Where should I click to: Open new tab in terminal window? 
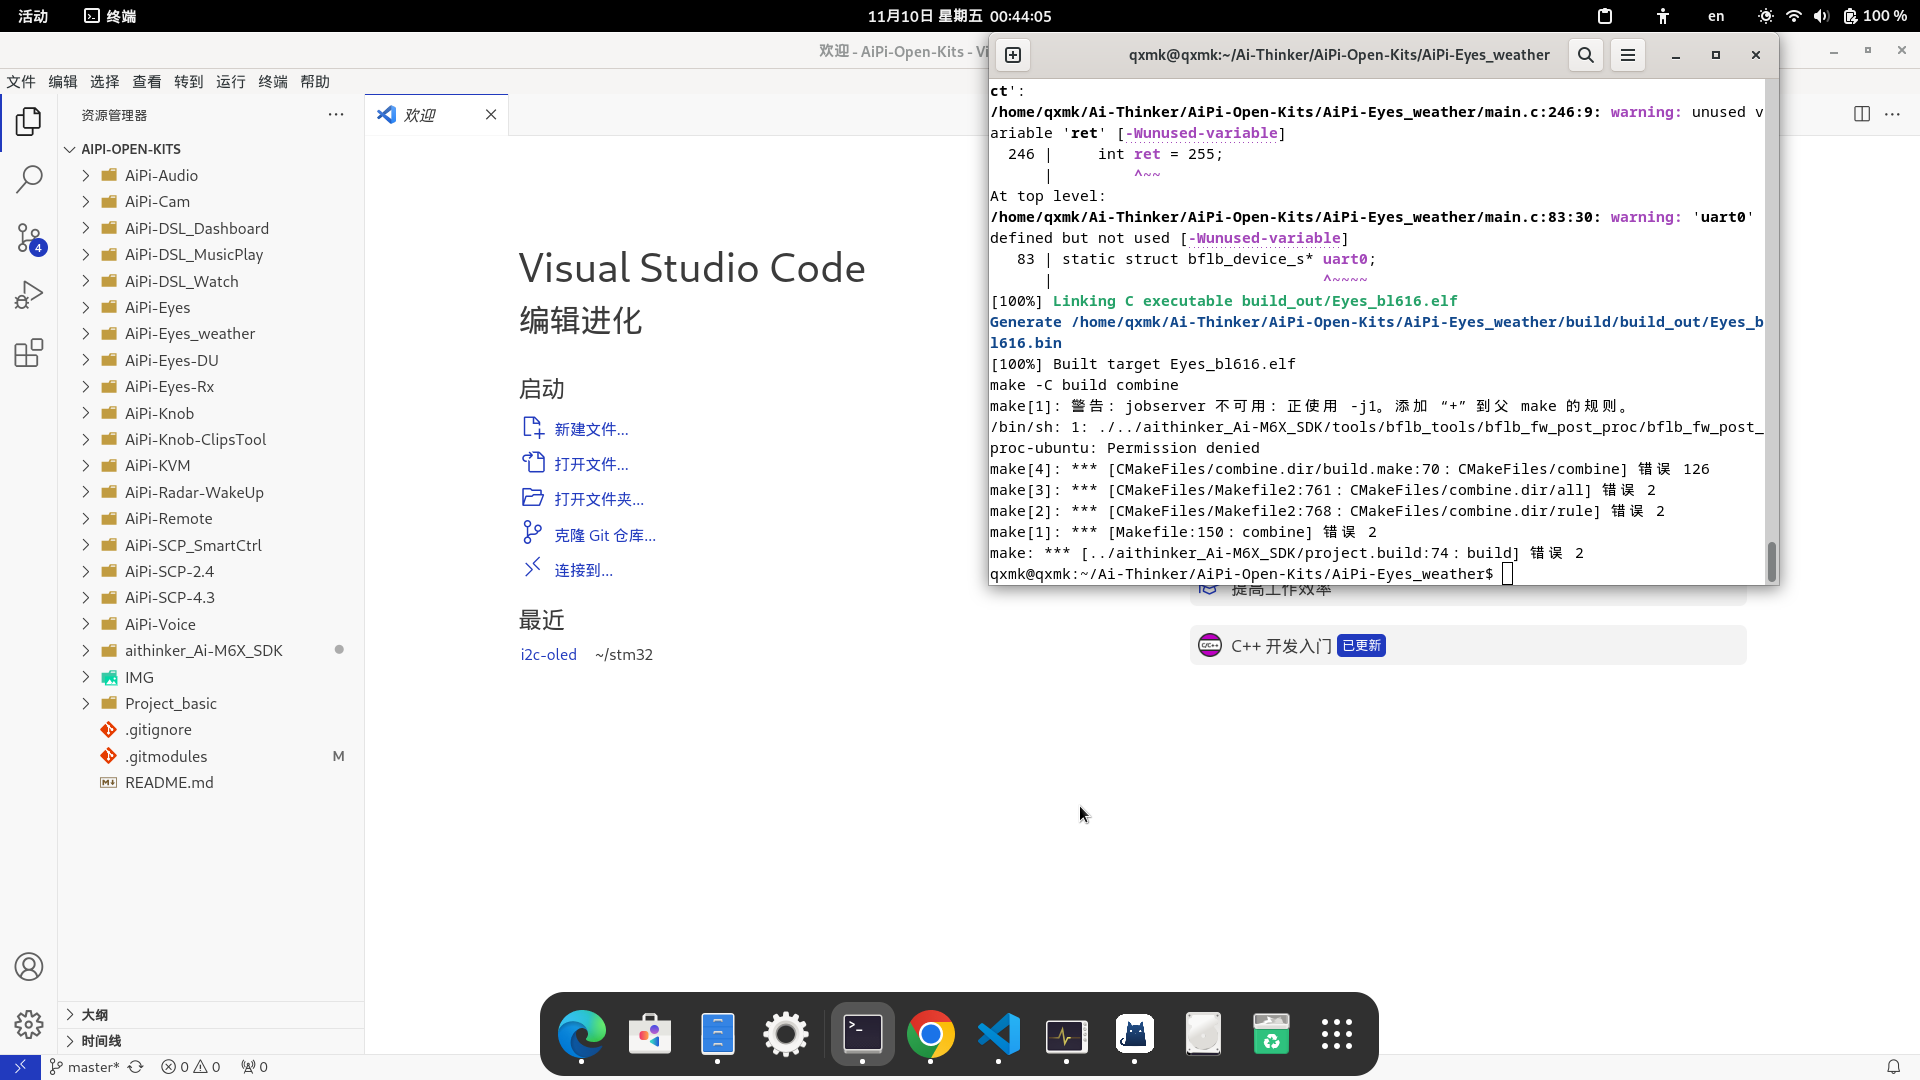(1013, 55)
